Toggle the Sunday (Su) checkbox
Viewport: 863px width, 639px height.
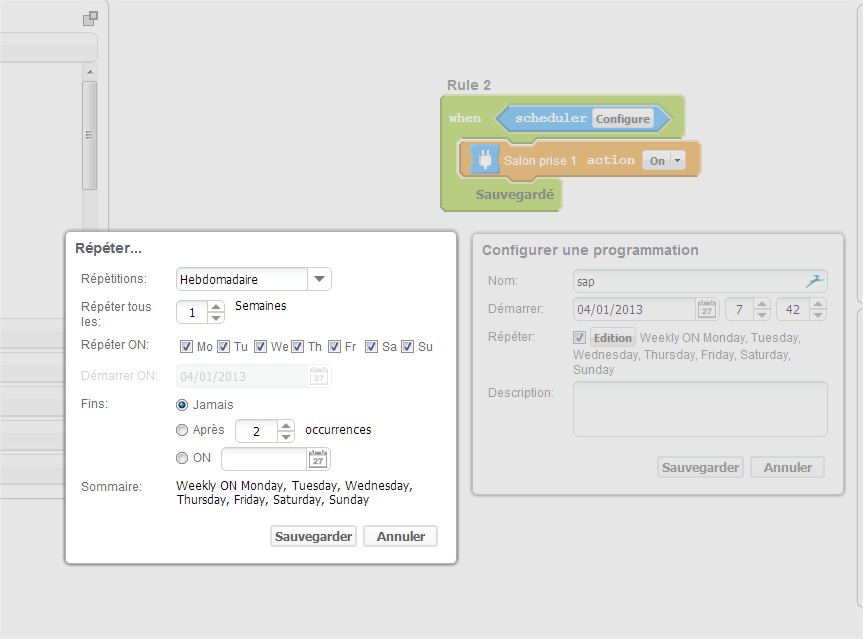click(x=408, y=347)
